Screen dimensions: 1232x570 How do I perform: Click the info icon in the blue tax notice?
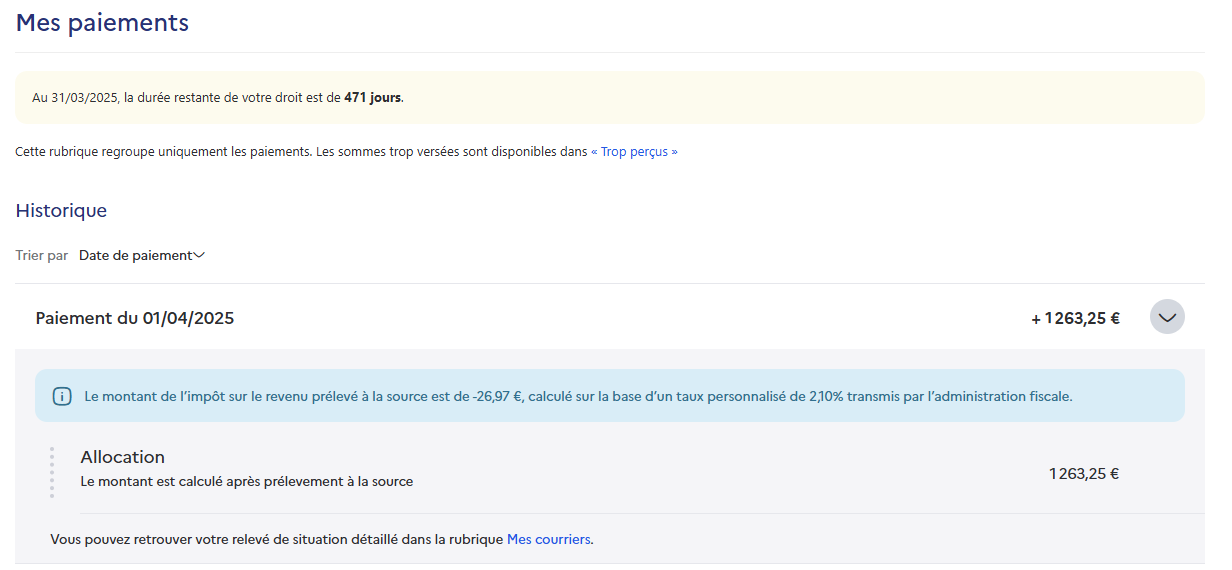(62, 396)
